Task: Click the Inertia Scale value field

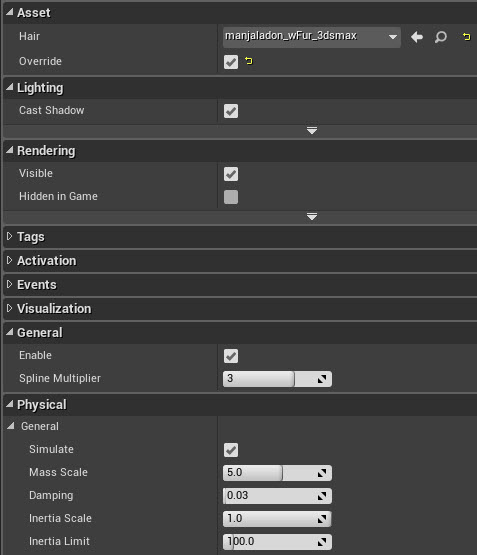Action: tap(277, 519)
